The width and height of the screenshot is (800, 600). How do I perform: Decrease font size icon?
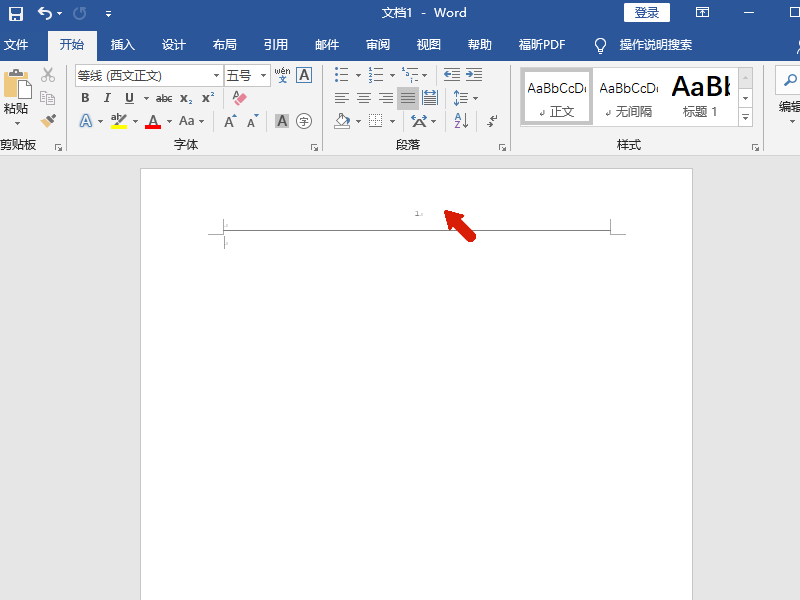[253, 121]
